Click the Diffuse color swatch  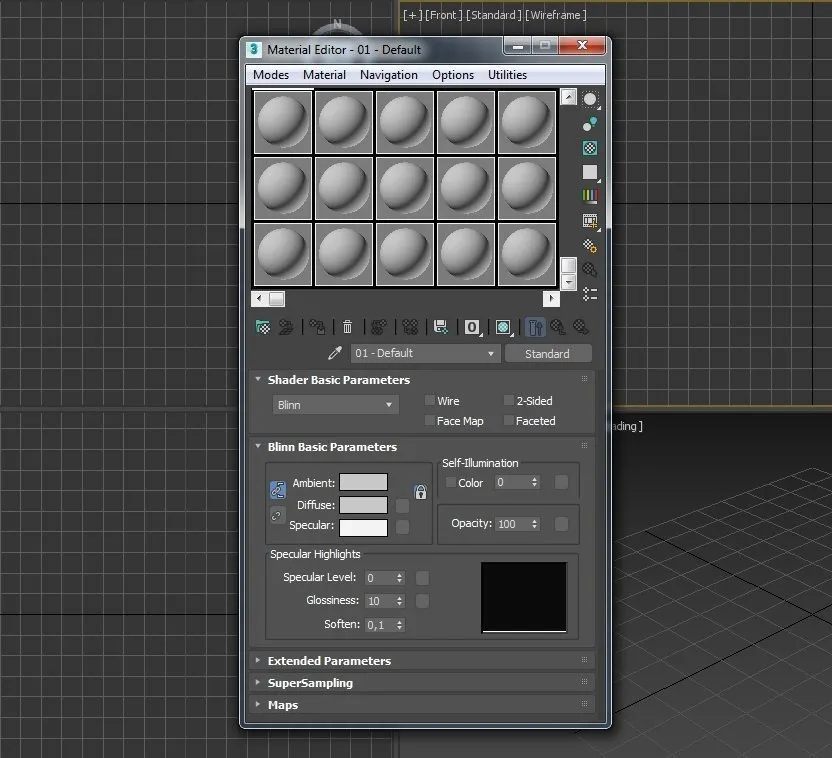(x=363, y=505)
